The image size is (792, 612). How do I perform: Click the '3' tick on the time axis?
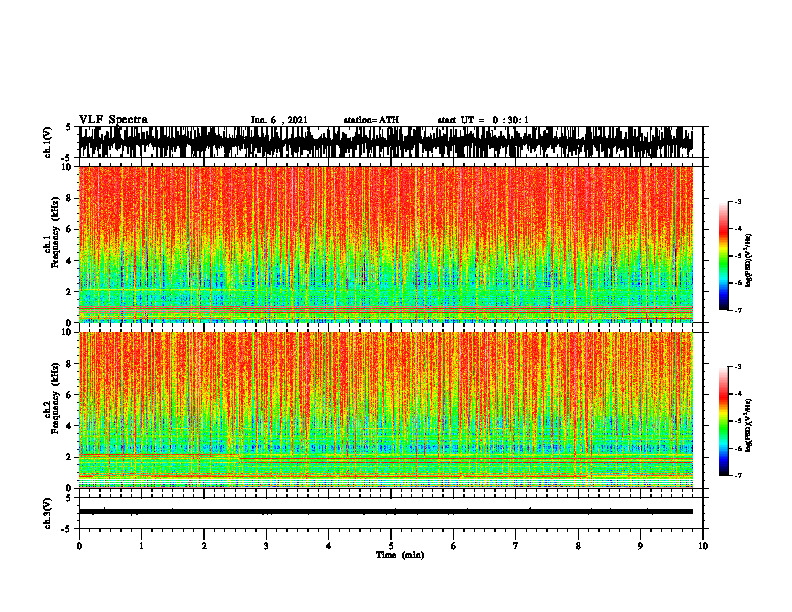266,546
